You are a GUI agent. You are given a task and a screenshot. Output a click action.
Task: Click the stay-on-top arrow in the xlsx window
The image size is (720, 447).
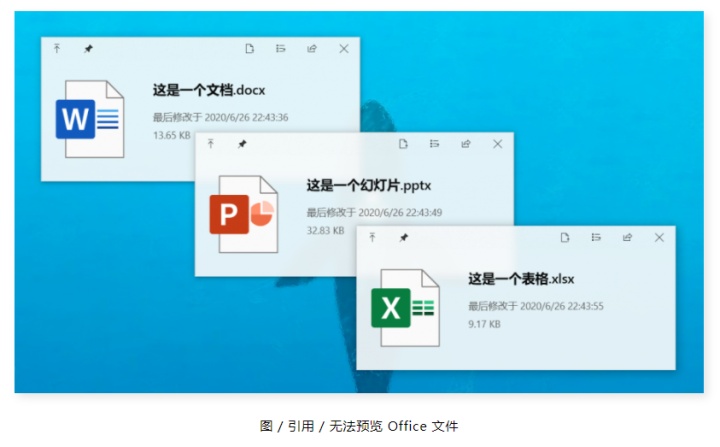tap(372, 237)
